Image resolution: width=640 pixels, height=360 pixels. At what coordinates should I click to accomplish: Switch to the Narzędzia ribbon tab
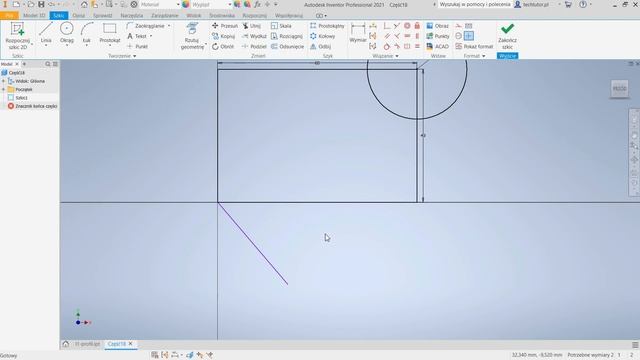click(131, 16)
